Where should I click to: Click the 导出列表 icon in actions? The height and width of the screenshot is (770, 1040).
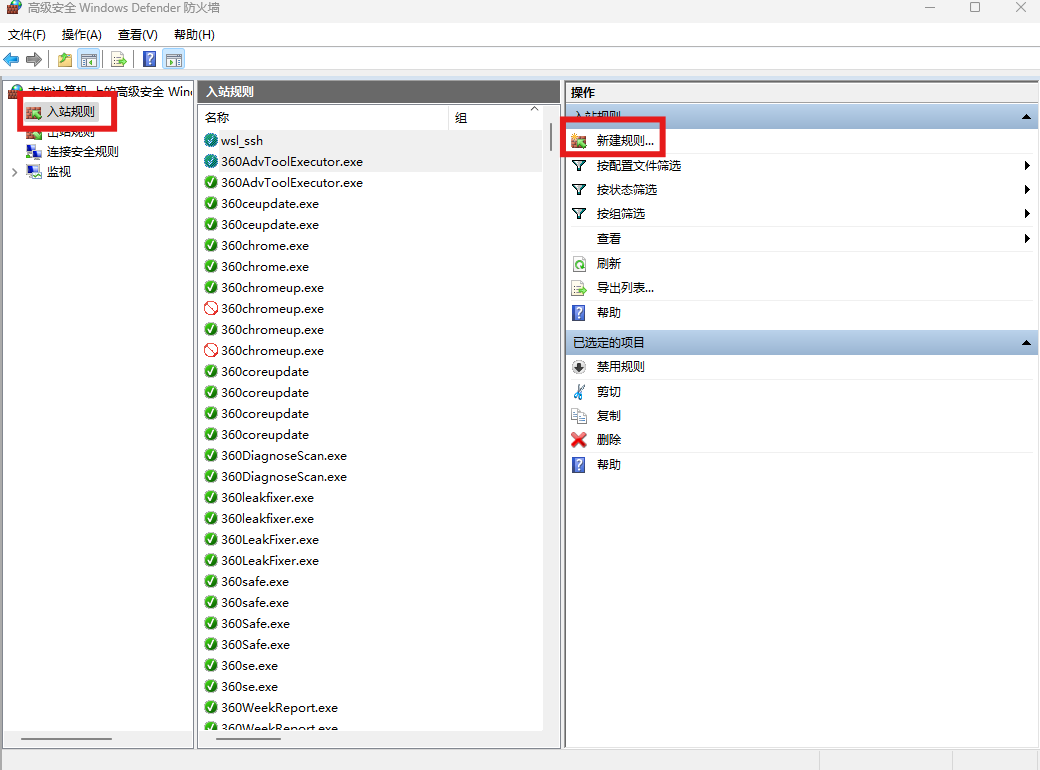[579, 288]
